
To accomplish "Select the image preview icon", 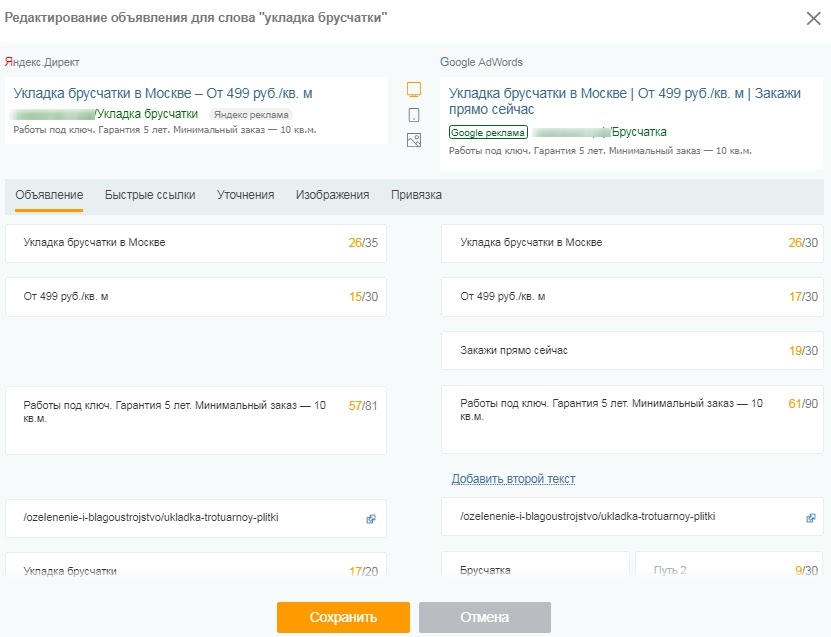I will point(414,140).
